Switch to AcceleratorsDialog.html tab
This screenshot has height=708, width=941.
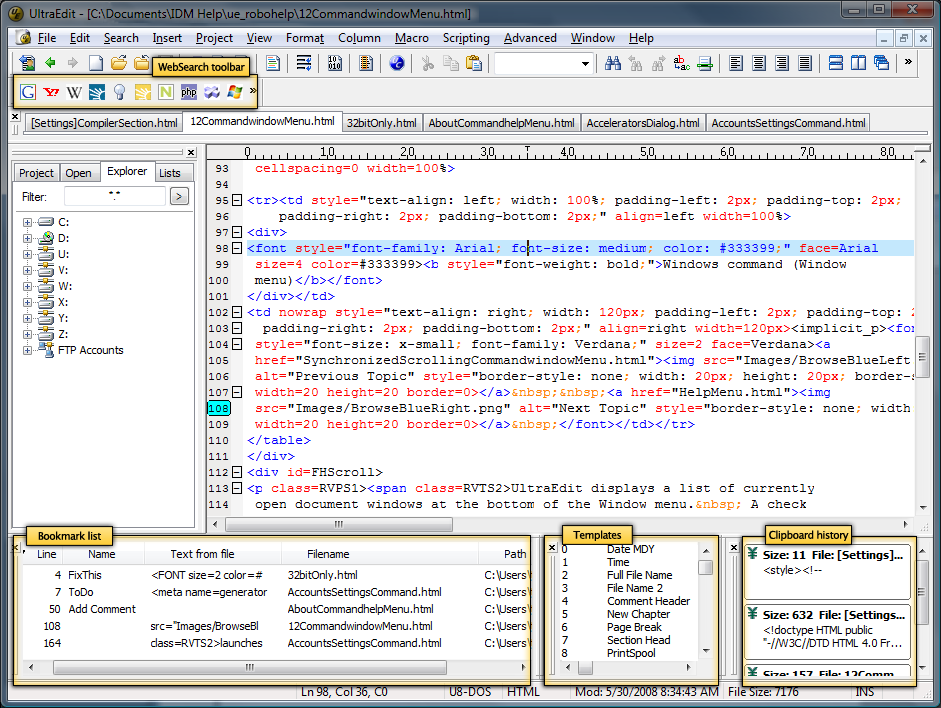tap(643, 123)
